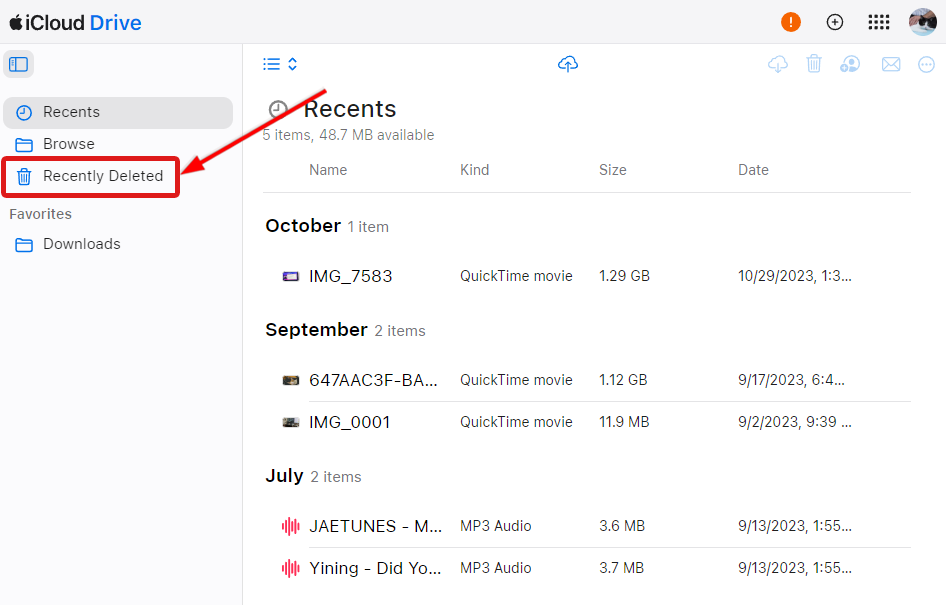Screen dimensions: 946x605
Task: Select the IMG_7583 file name
Action: point(351,276)
